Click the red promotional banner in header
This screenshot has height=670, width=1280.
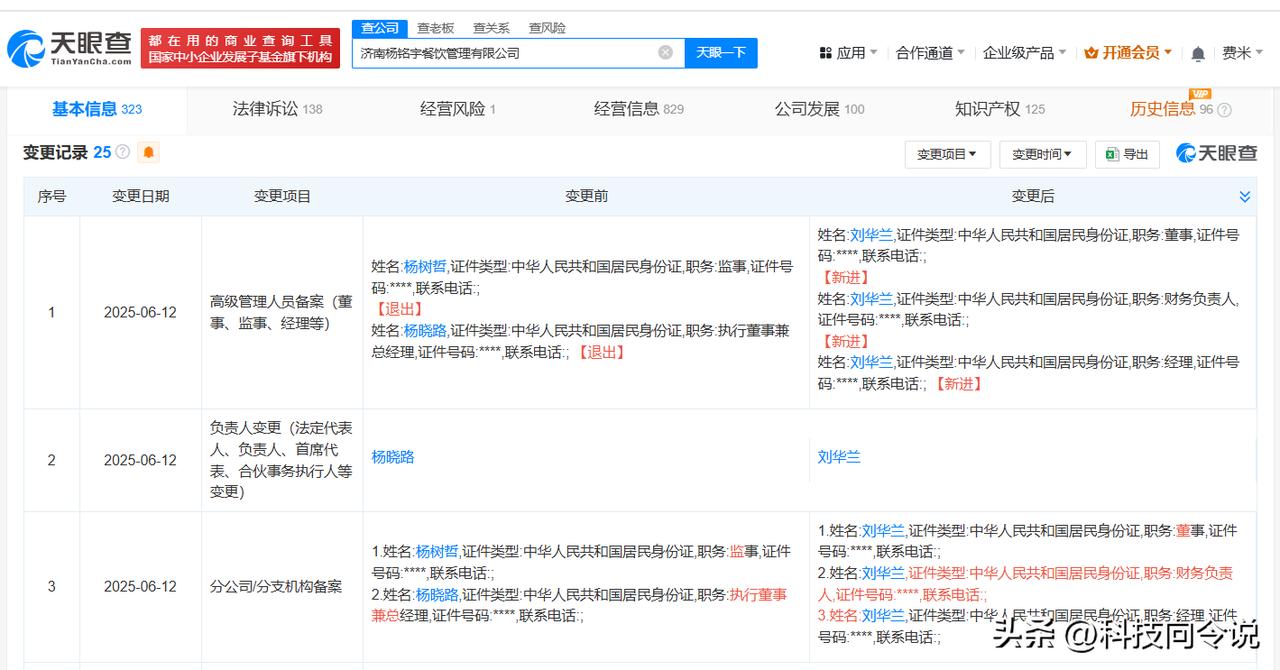pos(241,48)
